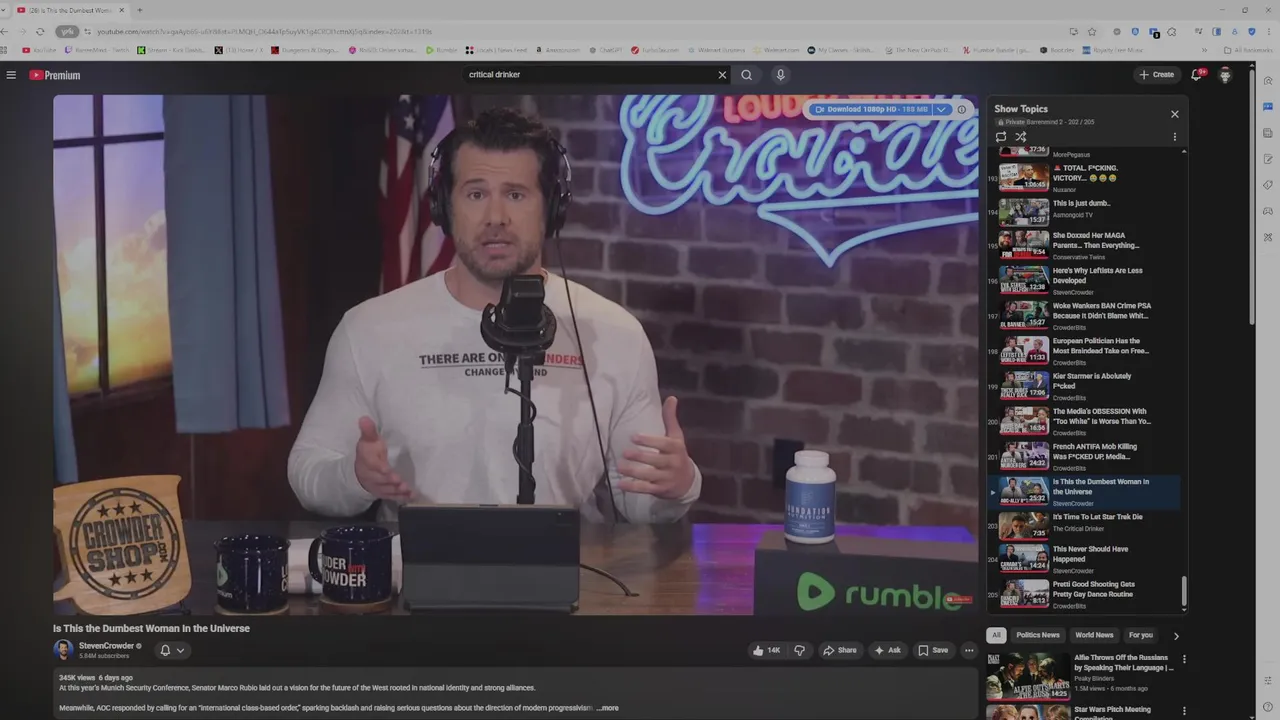
Task: Click the Create button
Action: tap(1157, 75)
